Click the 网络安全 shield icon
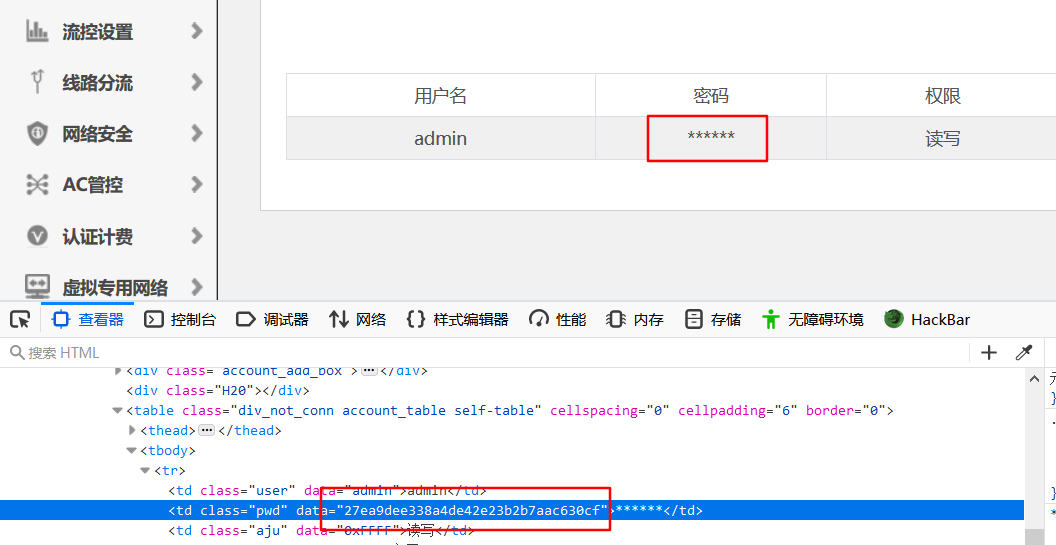This screenshot has width=1056, height=545. pos(37,133)
